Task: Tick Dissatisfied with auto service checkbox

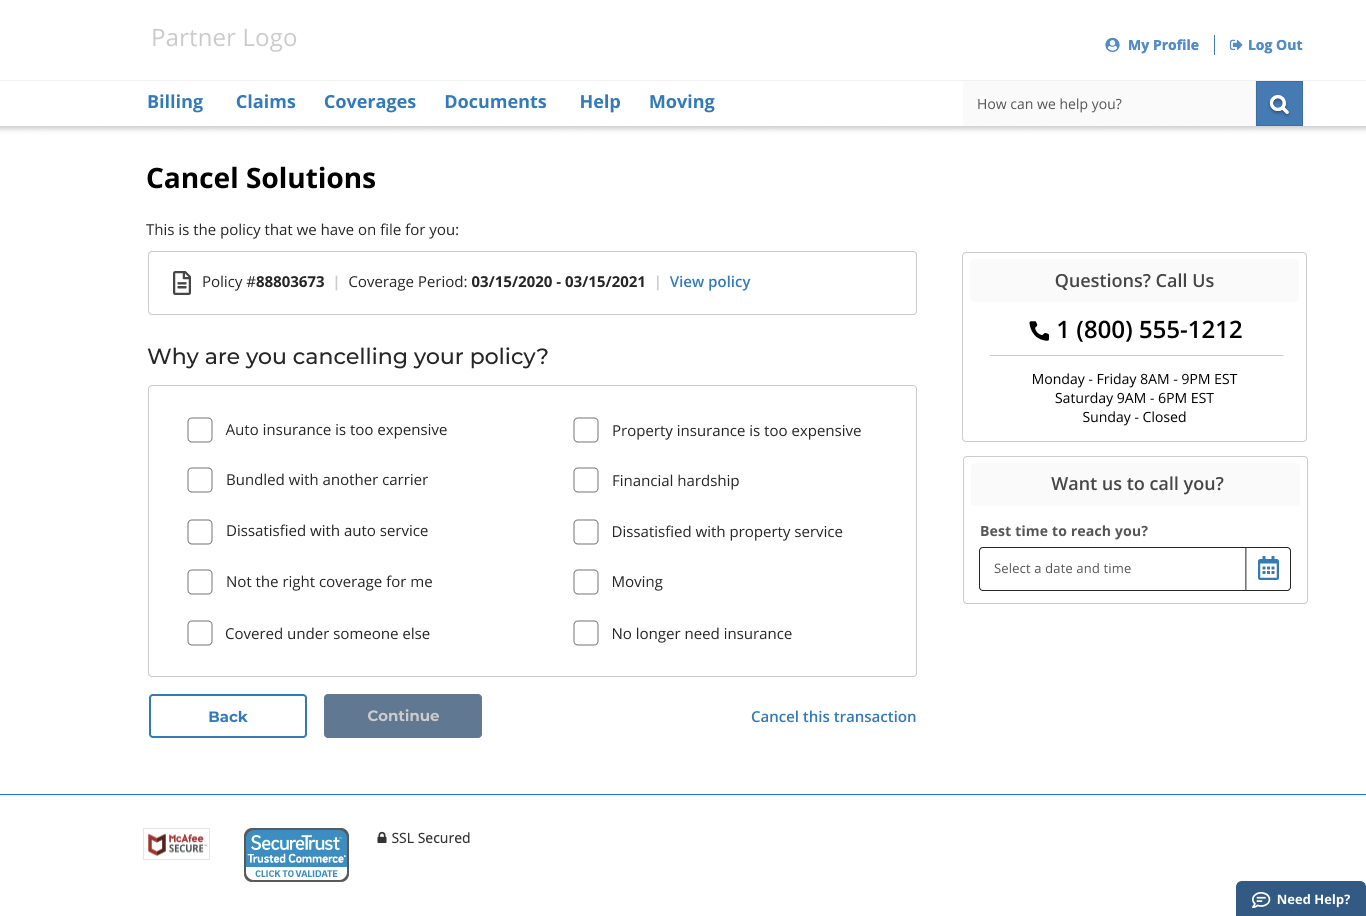Action: point(200,531)
